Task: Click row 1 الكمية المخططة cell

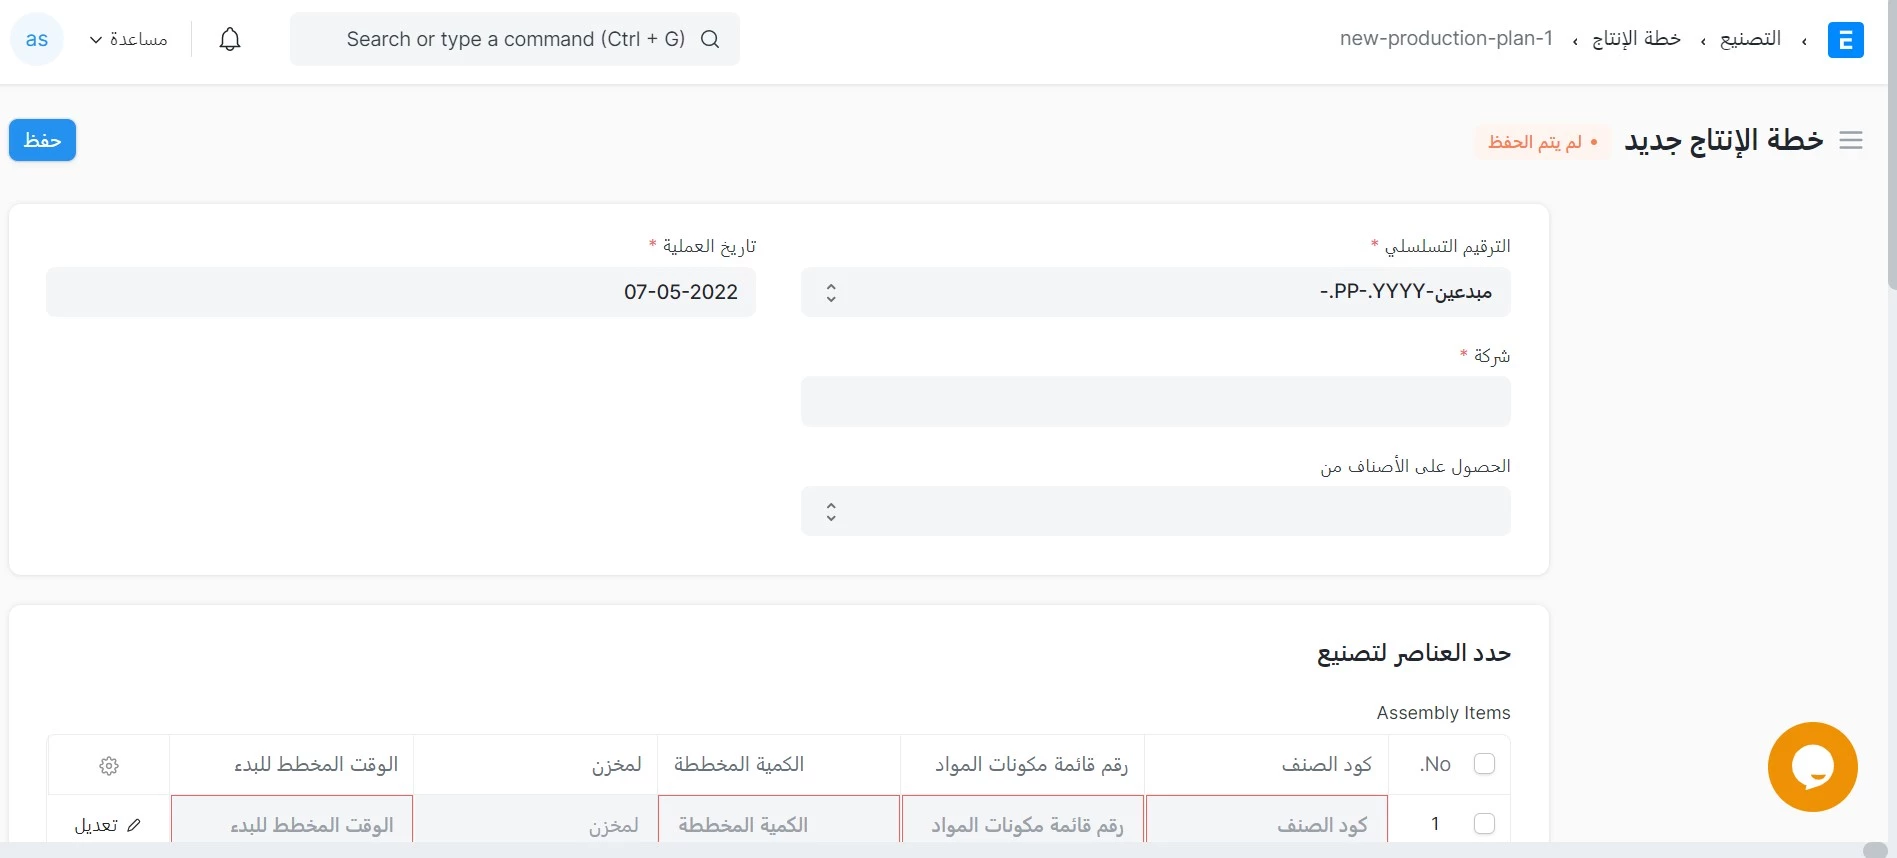Action: (x=779, y=820)
